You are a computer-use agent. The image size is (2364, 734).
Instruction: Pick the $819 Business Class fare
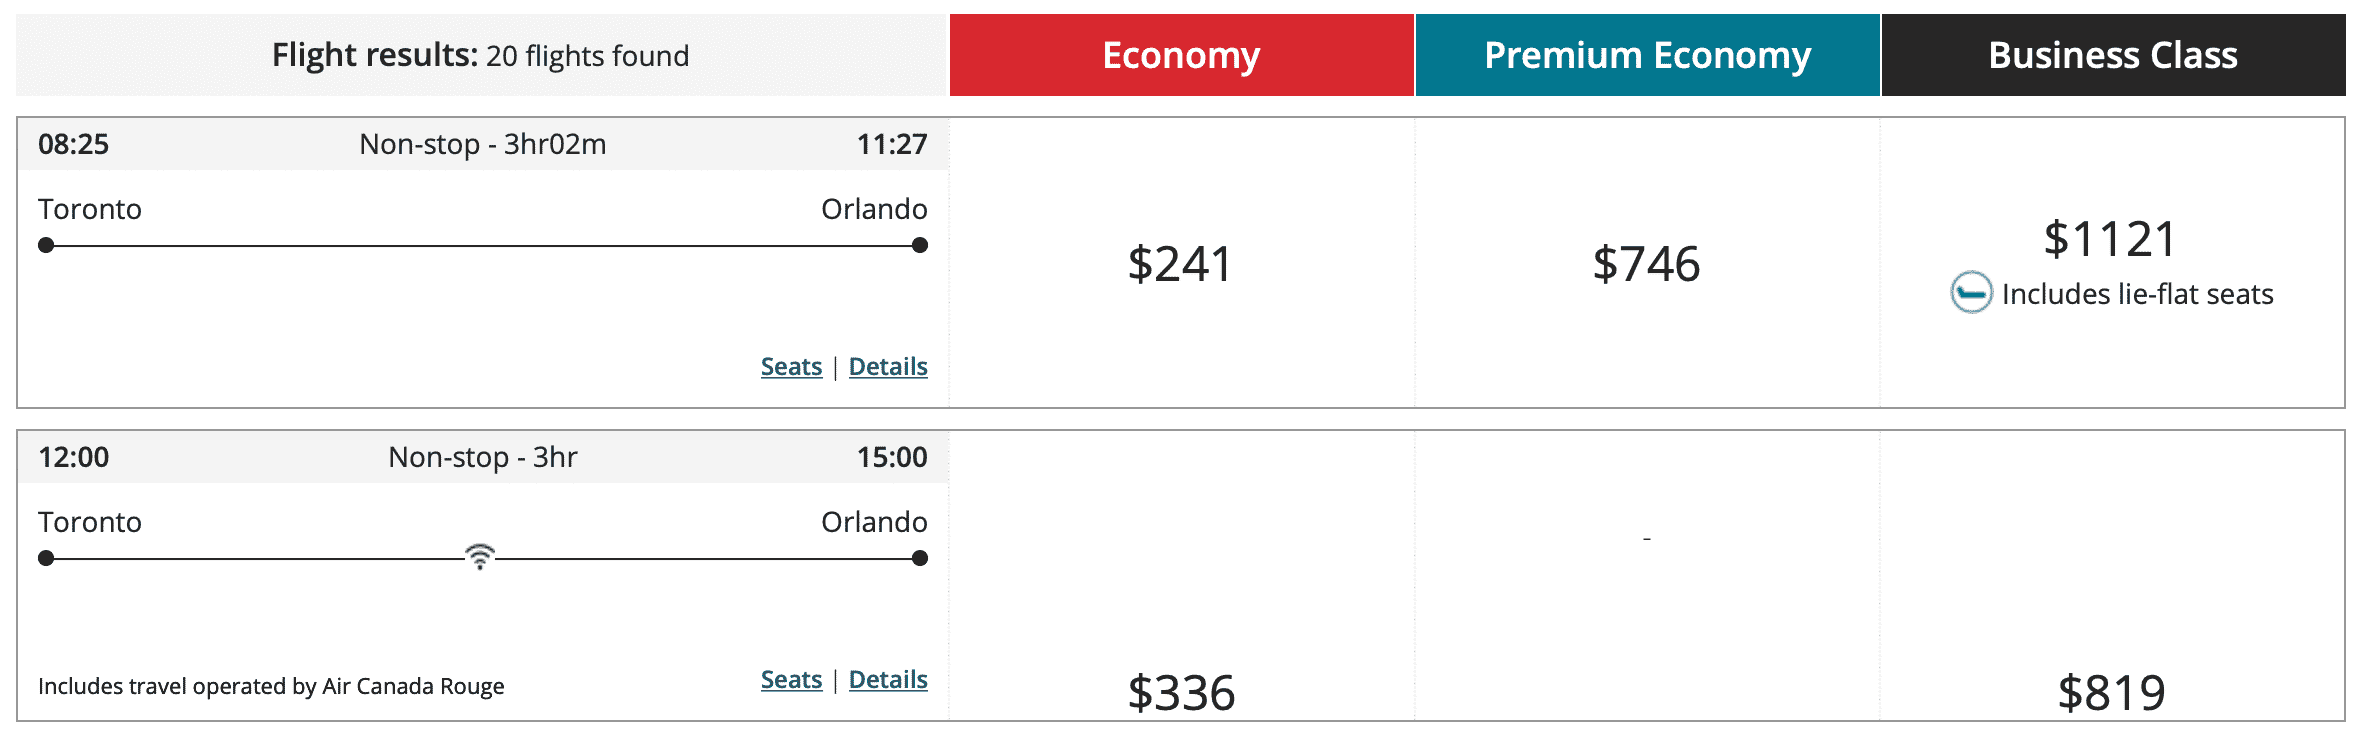click(2112, 692)
